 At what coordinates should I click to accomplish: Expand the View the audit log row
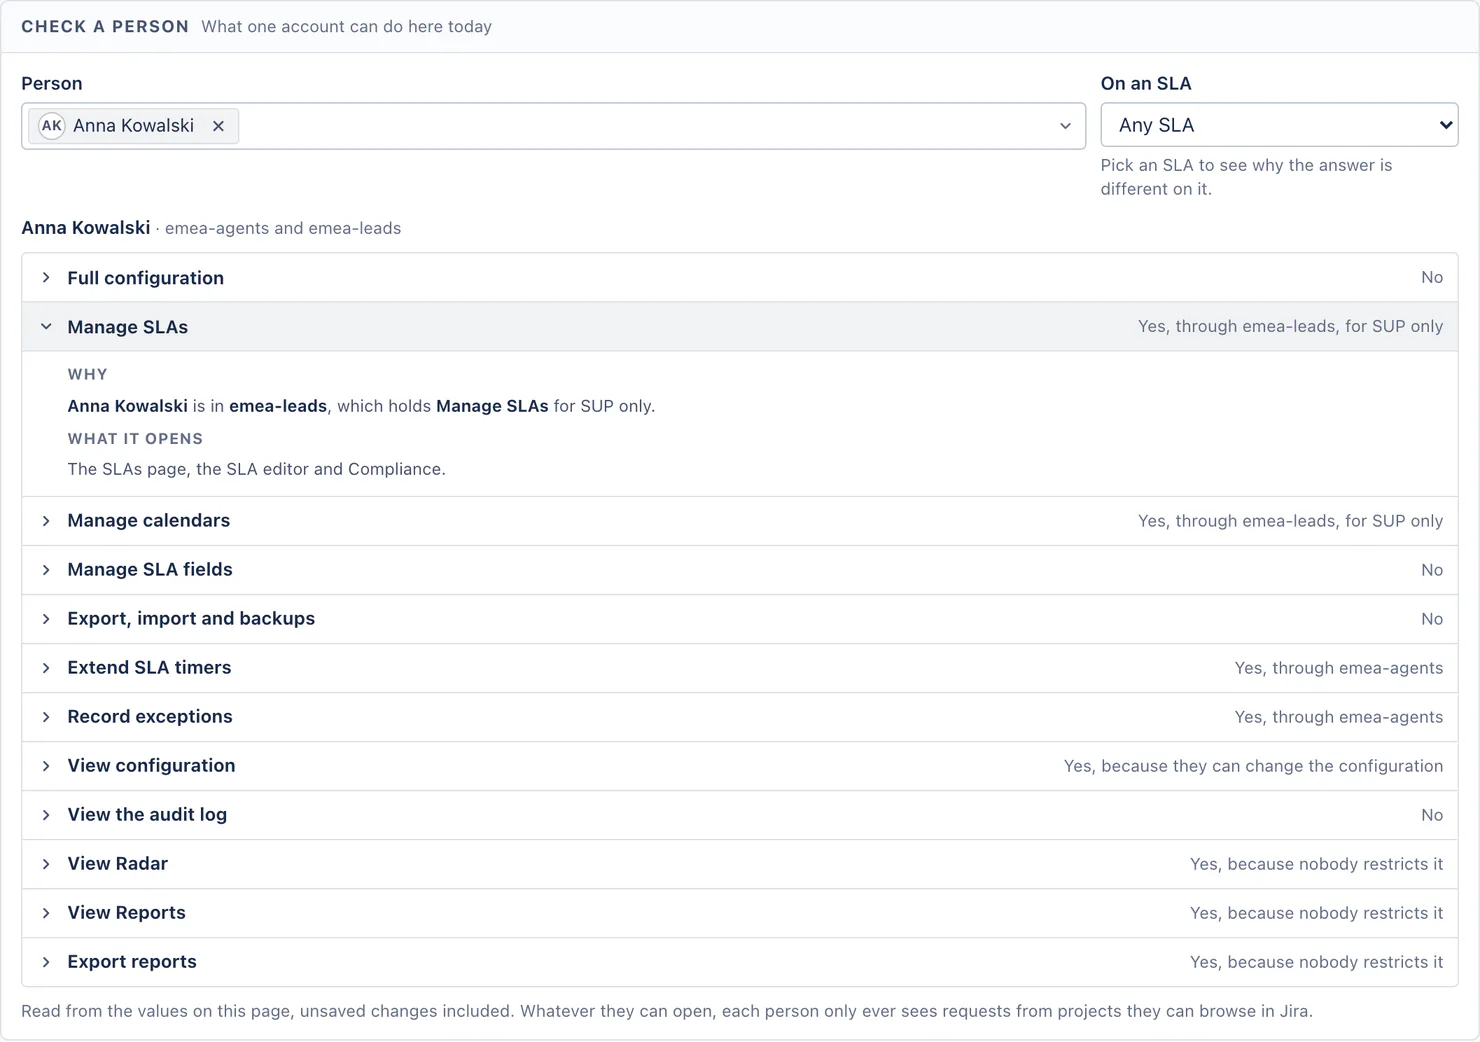click(740, 815)
